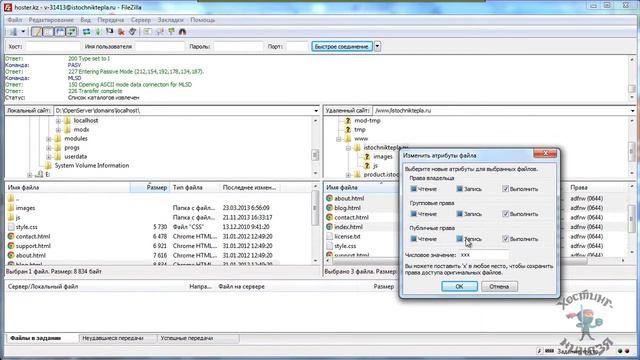Toggle group Запись checkbox
Screen dimensions: 640x360
460,214
